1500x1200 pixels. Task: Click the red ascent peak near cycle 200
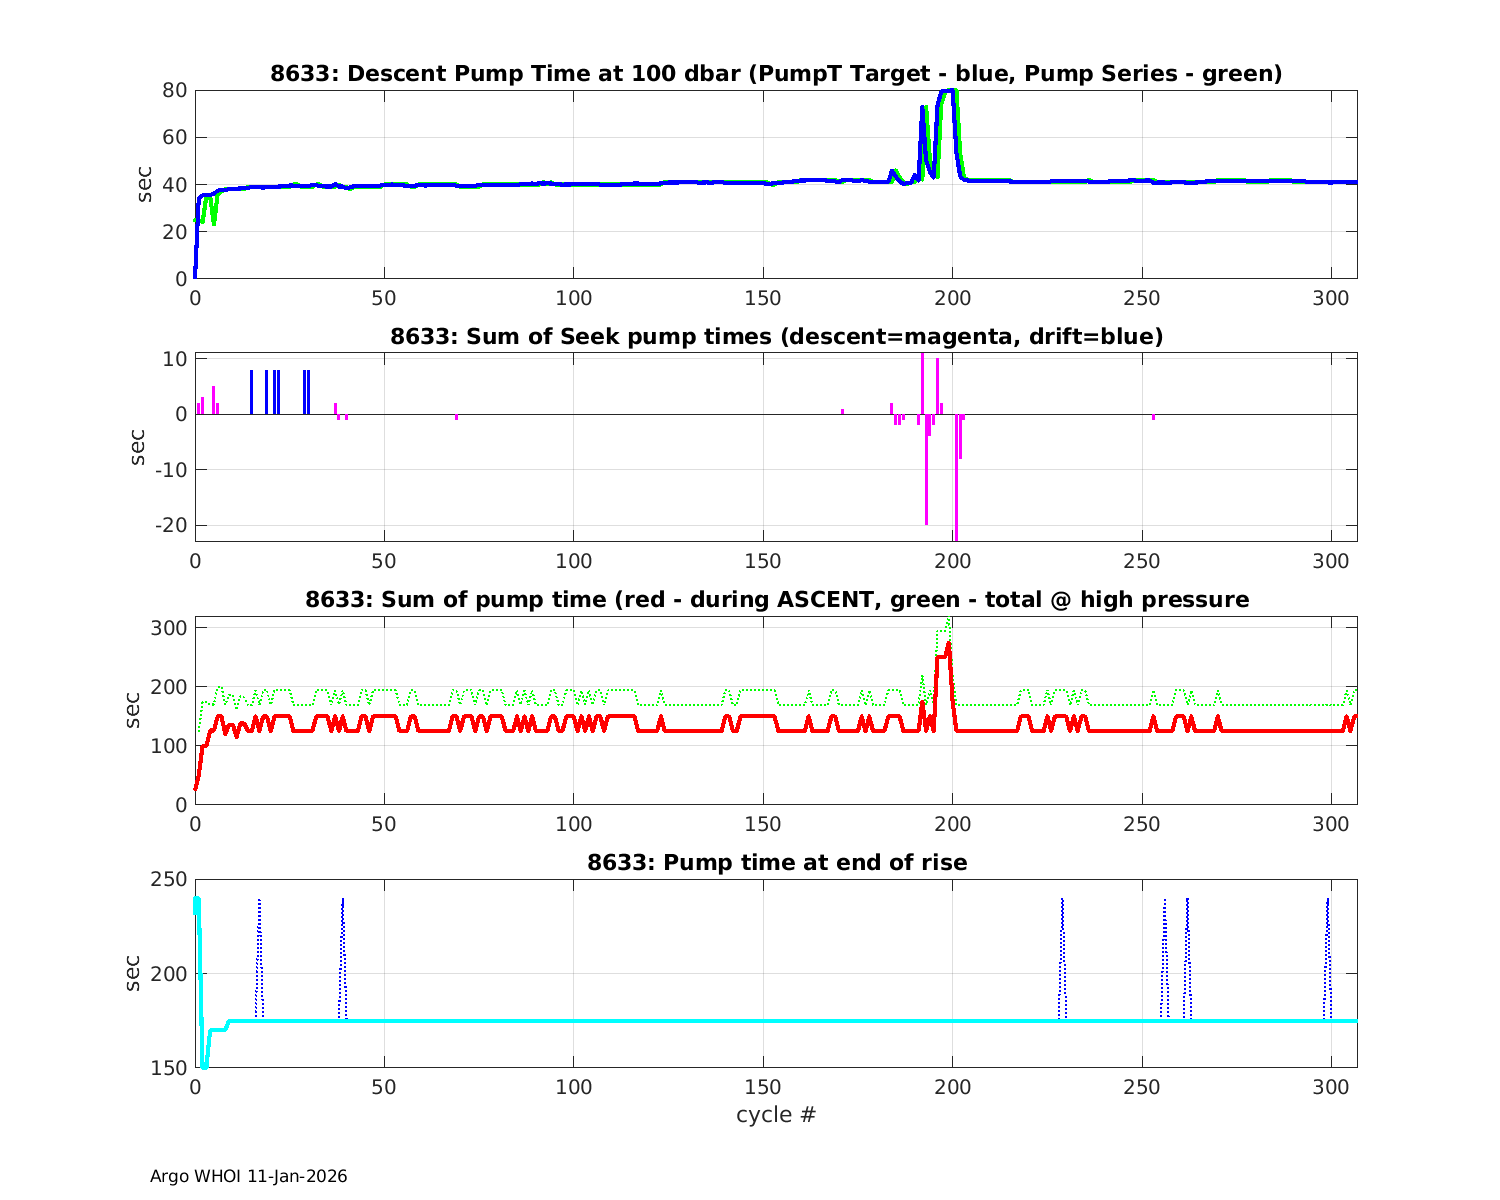[x=948, y=648]
